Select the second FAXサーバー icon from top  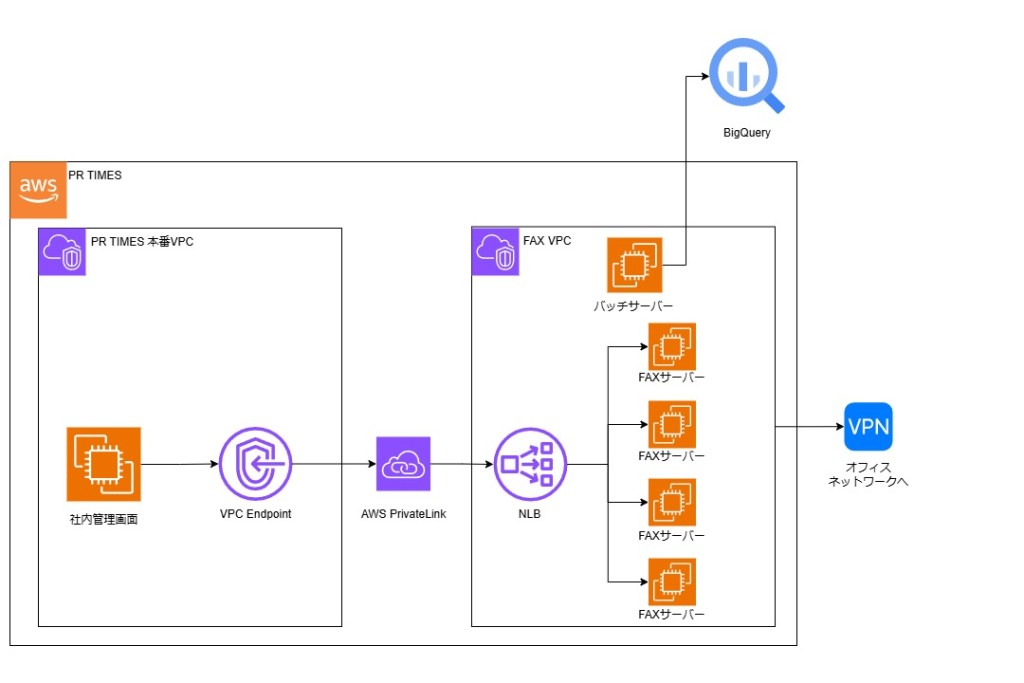(x=672, y=425)
